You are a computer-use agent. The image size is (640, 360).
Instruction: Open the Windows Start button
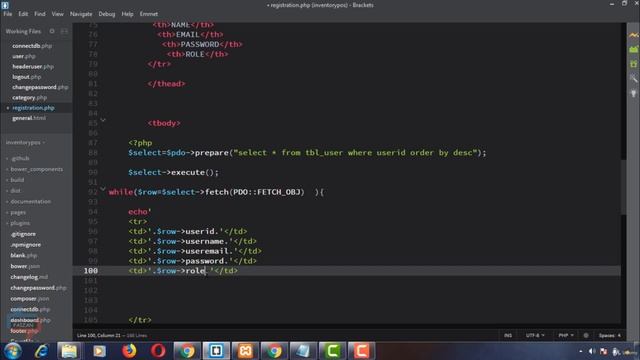[x=12, y=351]
